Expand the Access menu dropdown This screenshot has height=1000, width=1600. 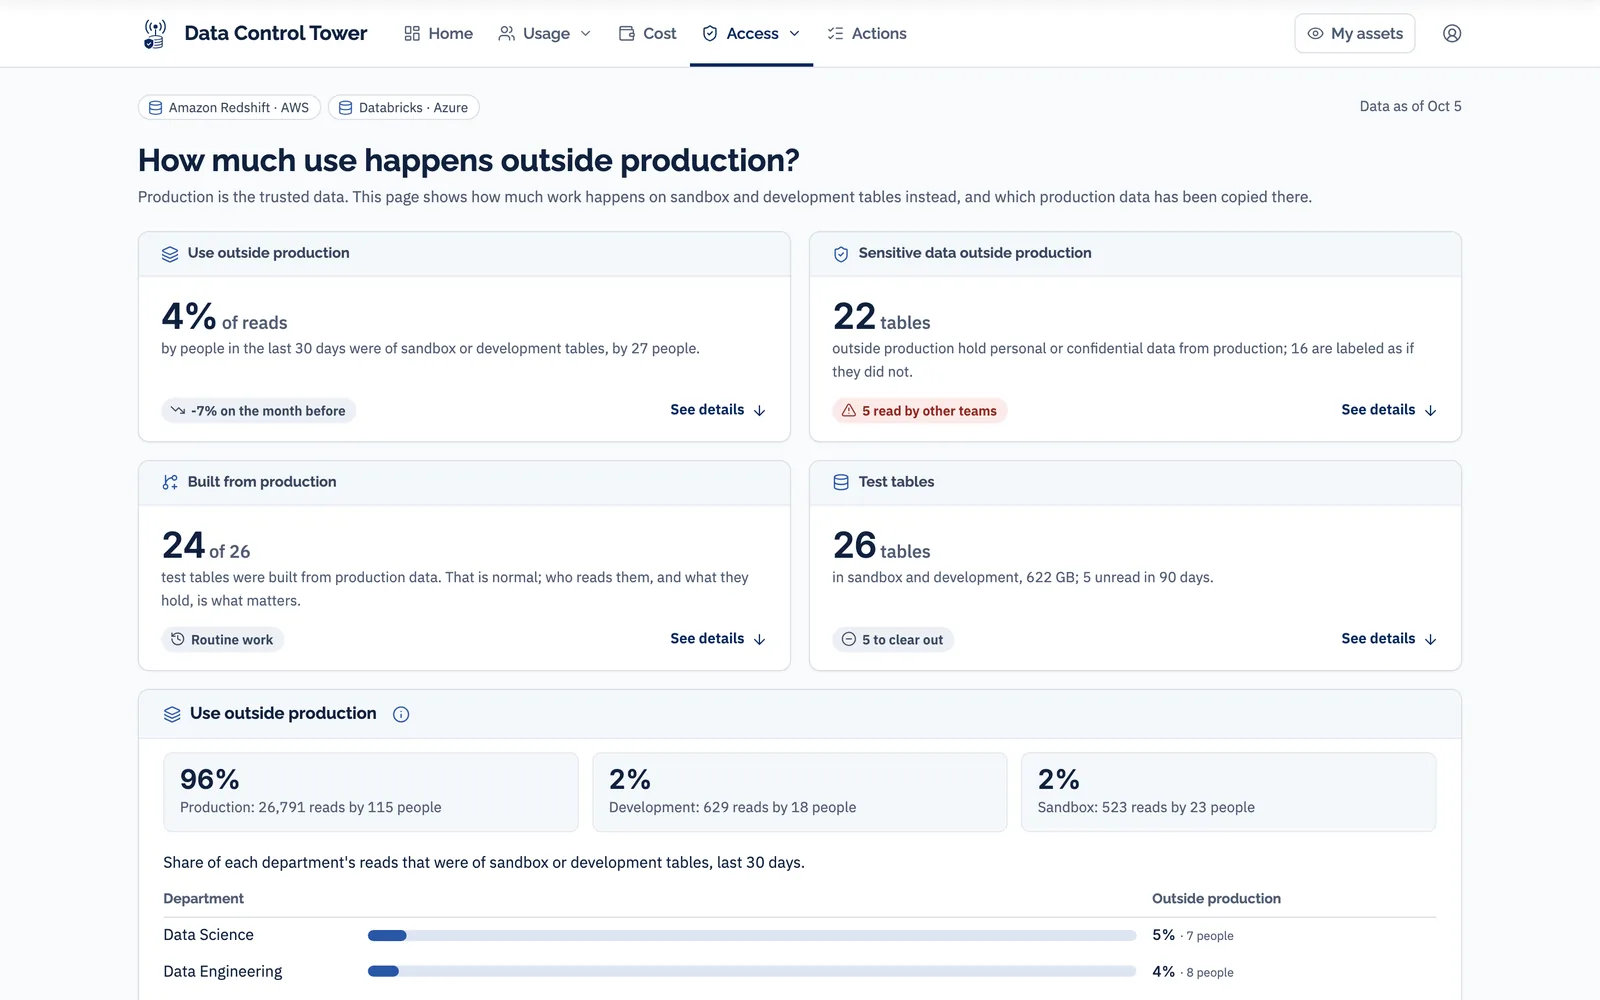752,34
